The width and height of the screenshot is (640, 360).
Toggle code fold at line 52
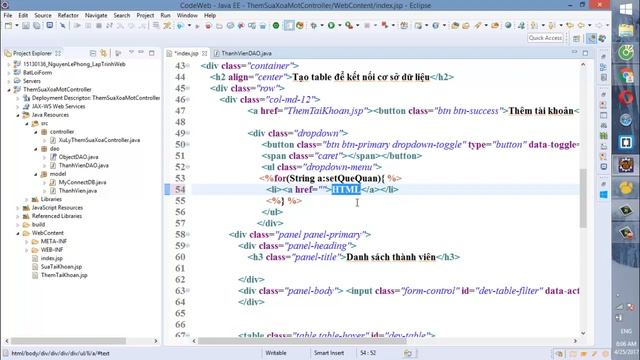coord(188,167)
